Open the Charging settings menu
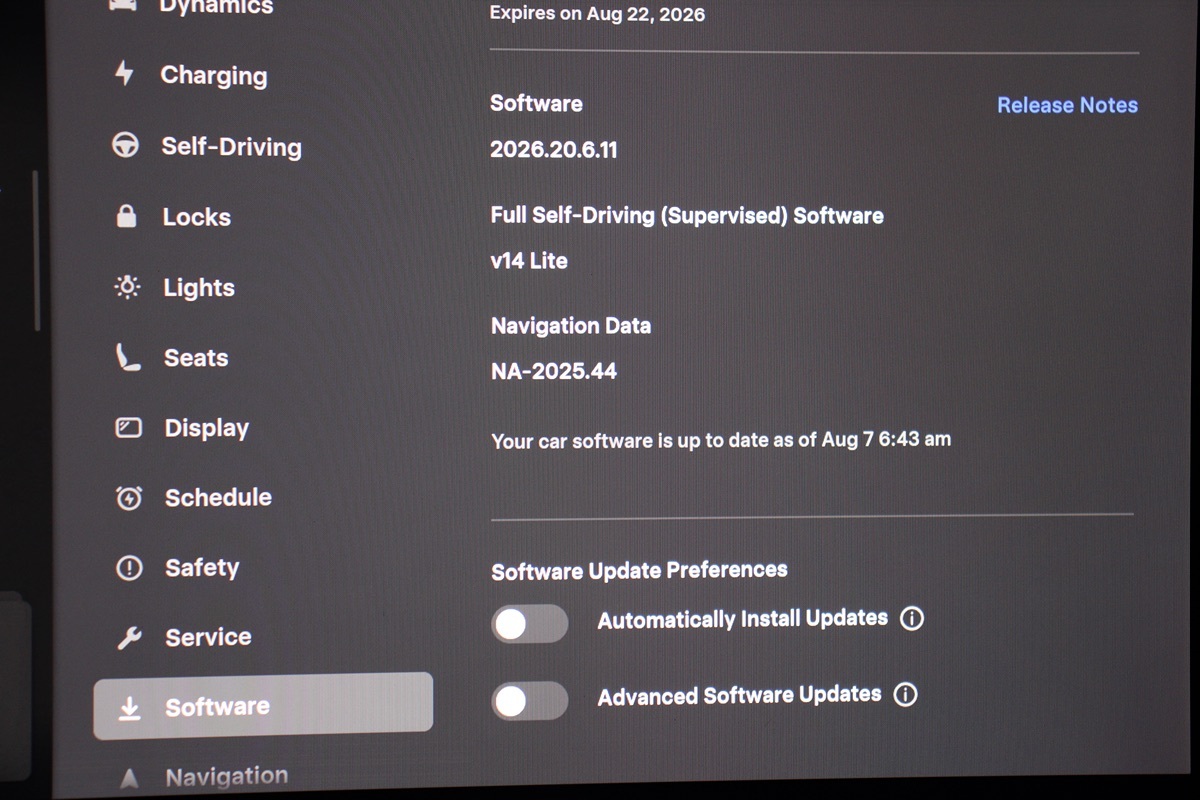1200x800 pixels. (x=214, y=75)
